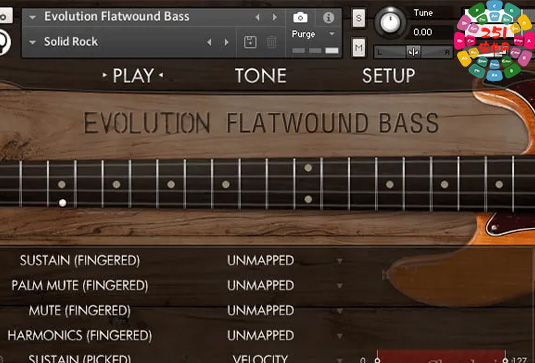Screen dimensions: 535x363
Task: Click the pan slider between L and R
Action: click(x=413, y=52)
